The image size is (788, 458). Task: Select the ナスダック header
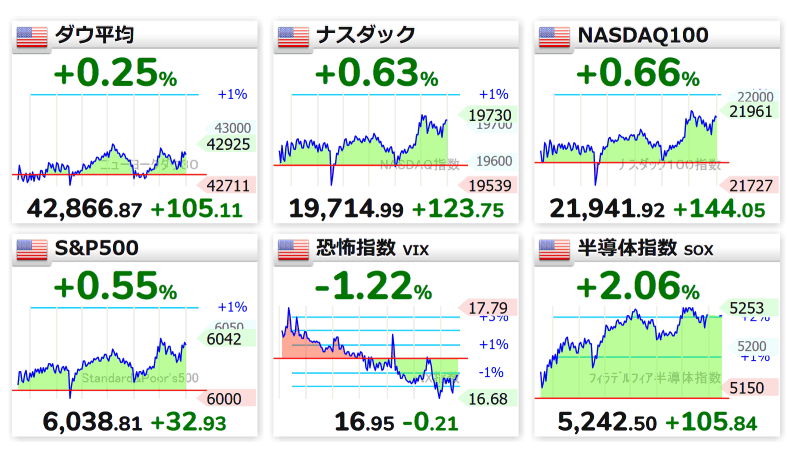(x=365, y=35)
